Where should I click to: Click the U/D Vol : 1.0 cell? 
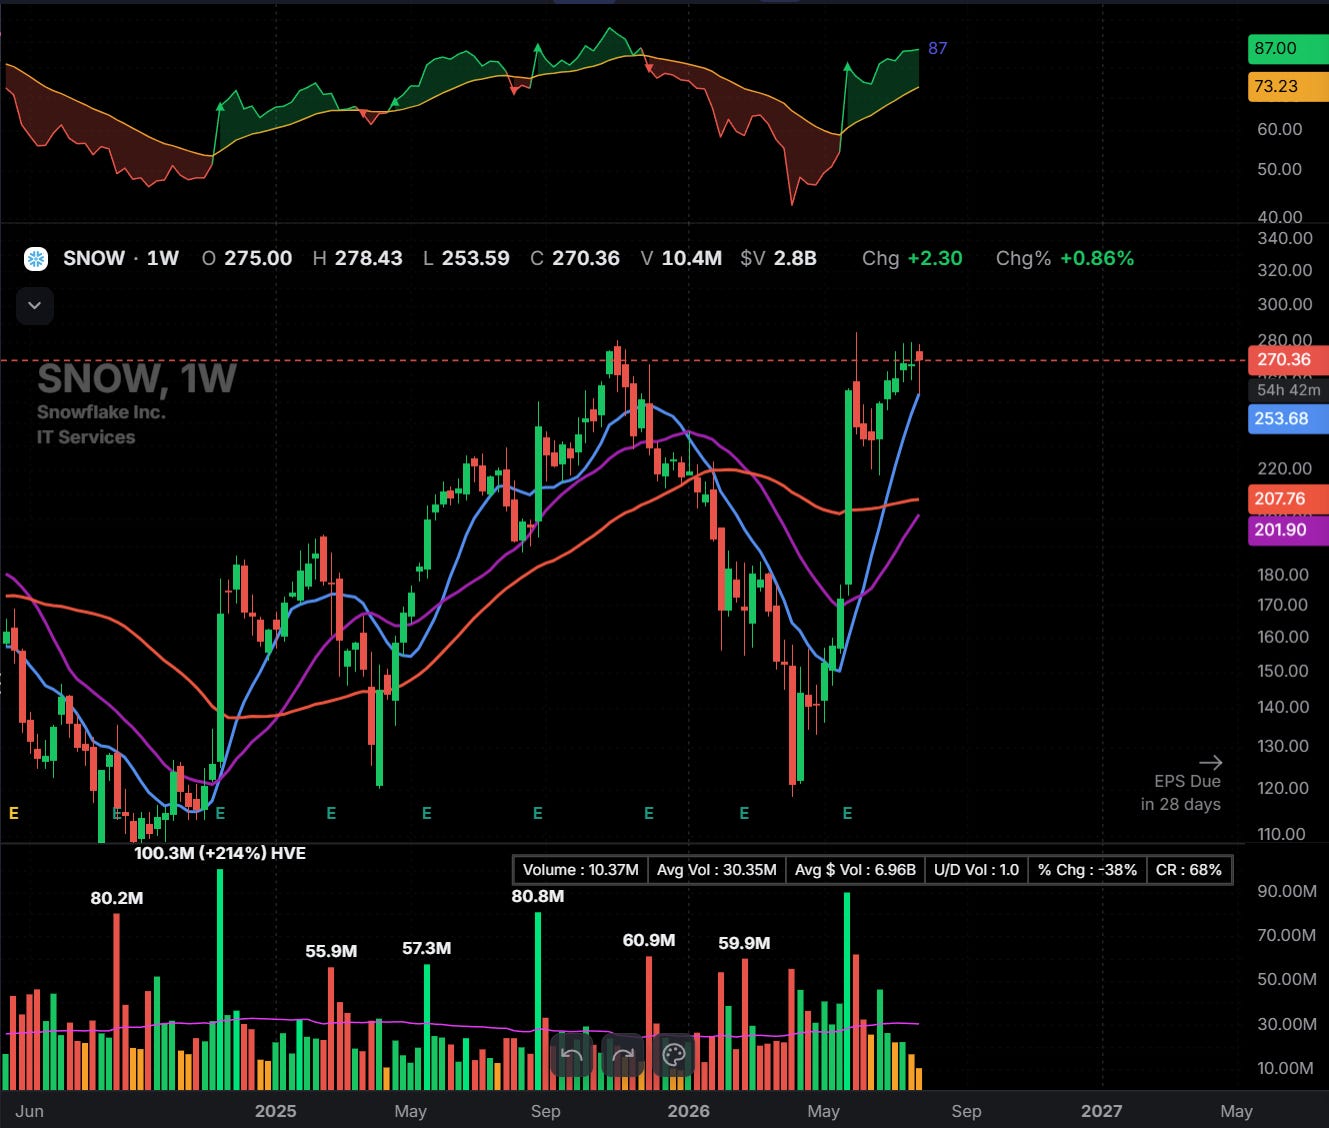tap(976, 870)
